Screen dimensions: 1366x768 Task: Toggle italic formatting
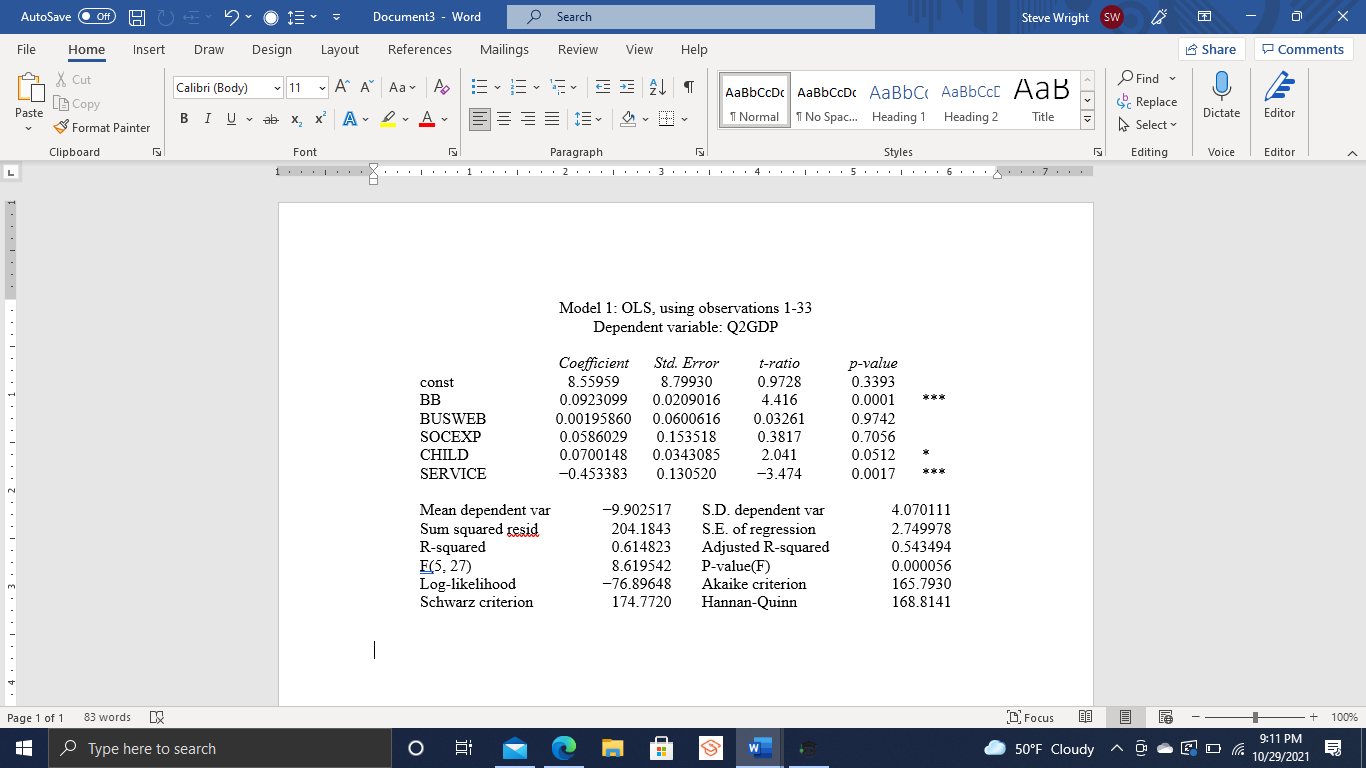207,119
